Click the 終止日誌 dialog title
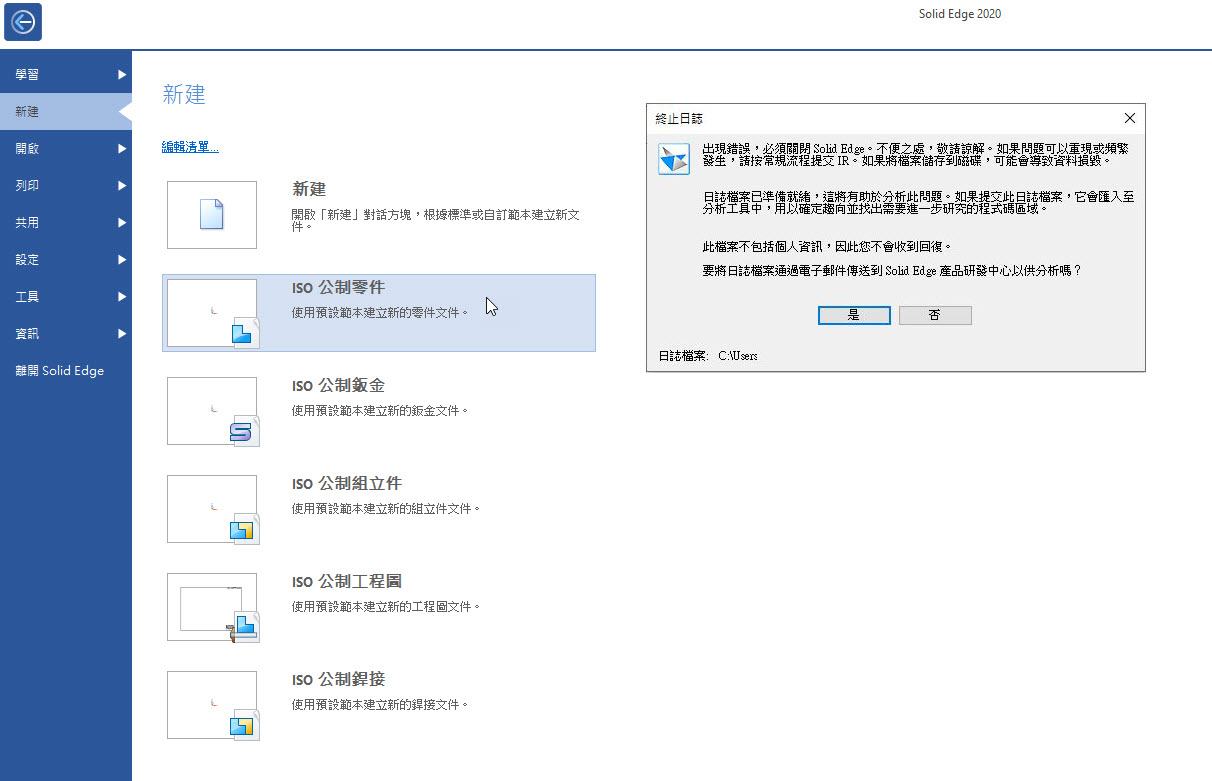 [x=679, y=118]
